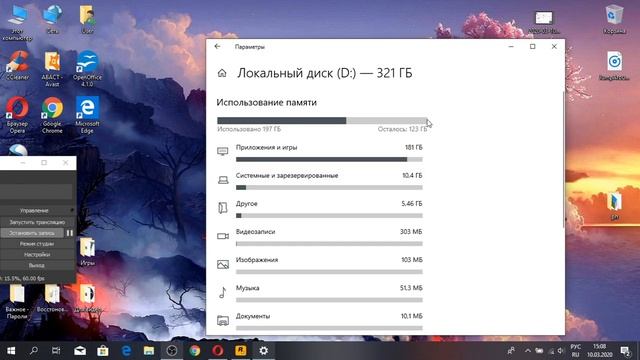Open the battery tray icon
The height and width of the screenshot is (360, 640).
pyautogui.click(x=539, y=351)
